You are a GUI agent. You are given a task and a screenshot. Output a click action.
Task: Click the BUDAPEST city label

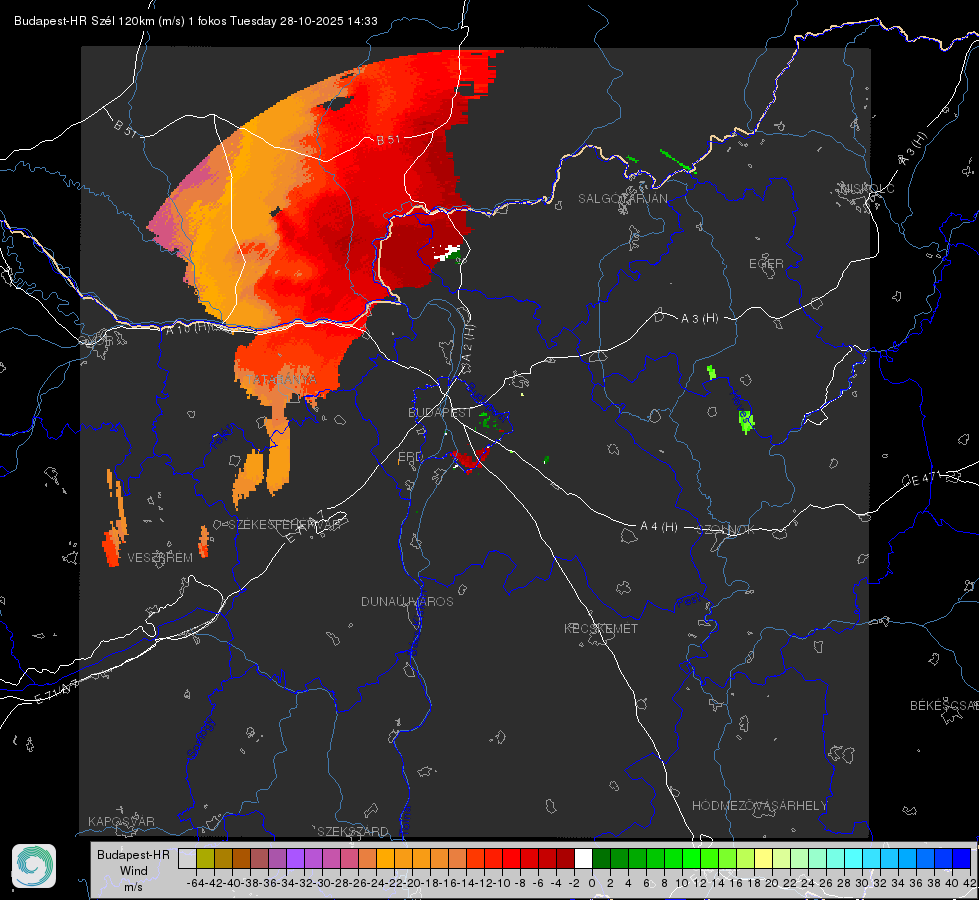[x=440, y=413]
